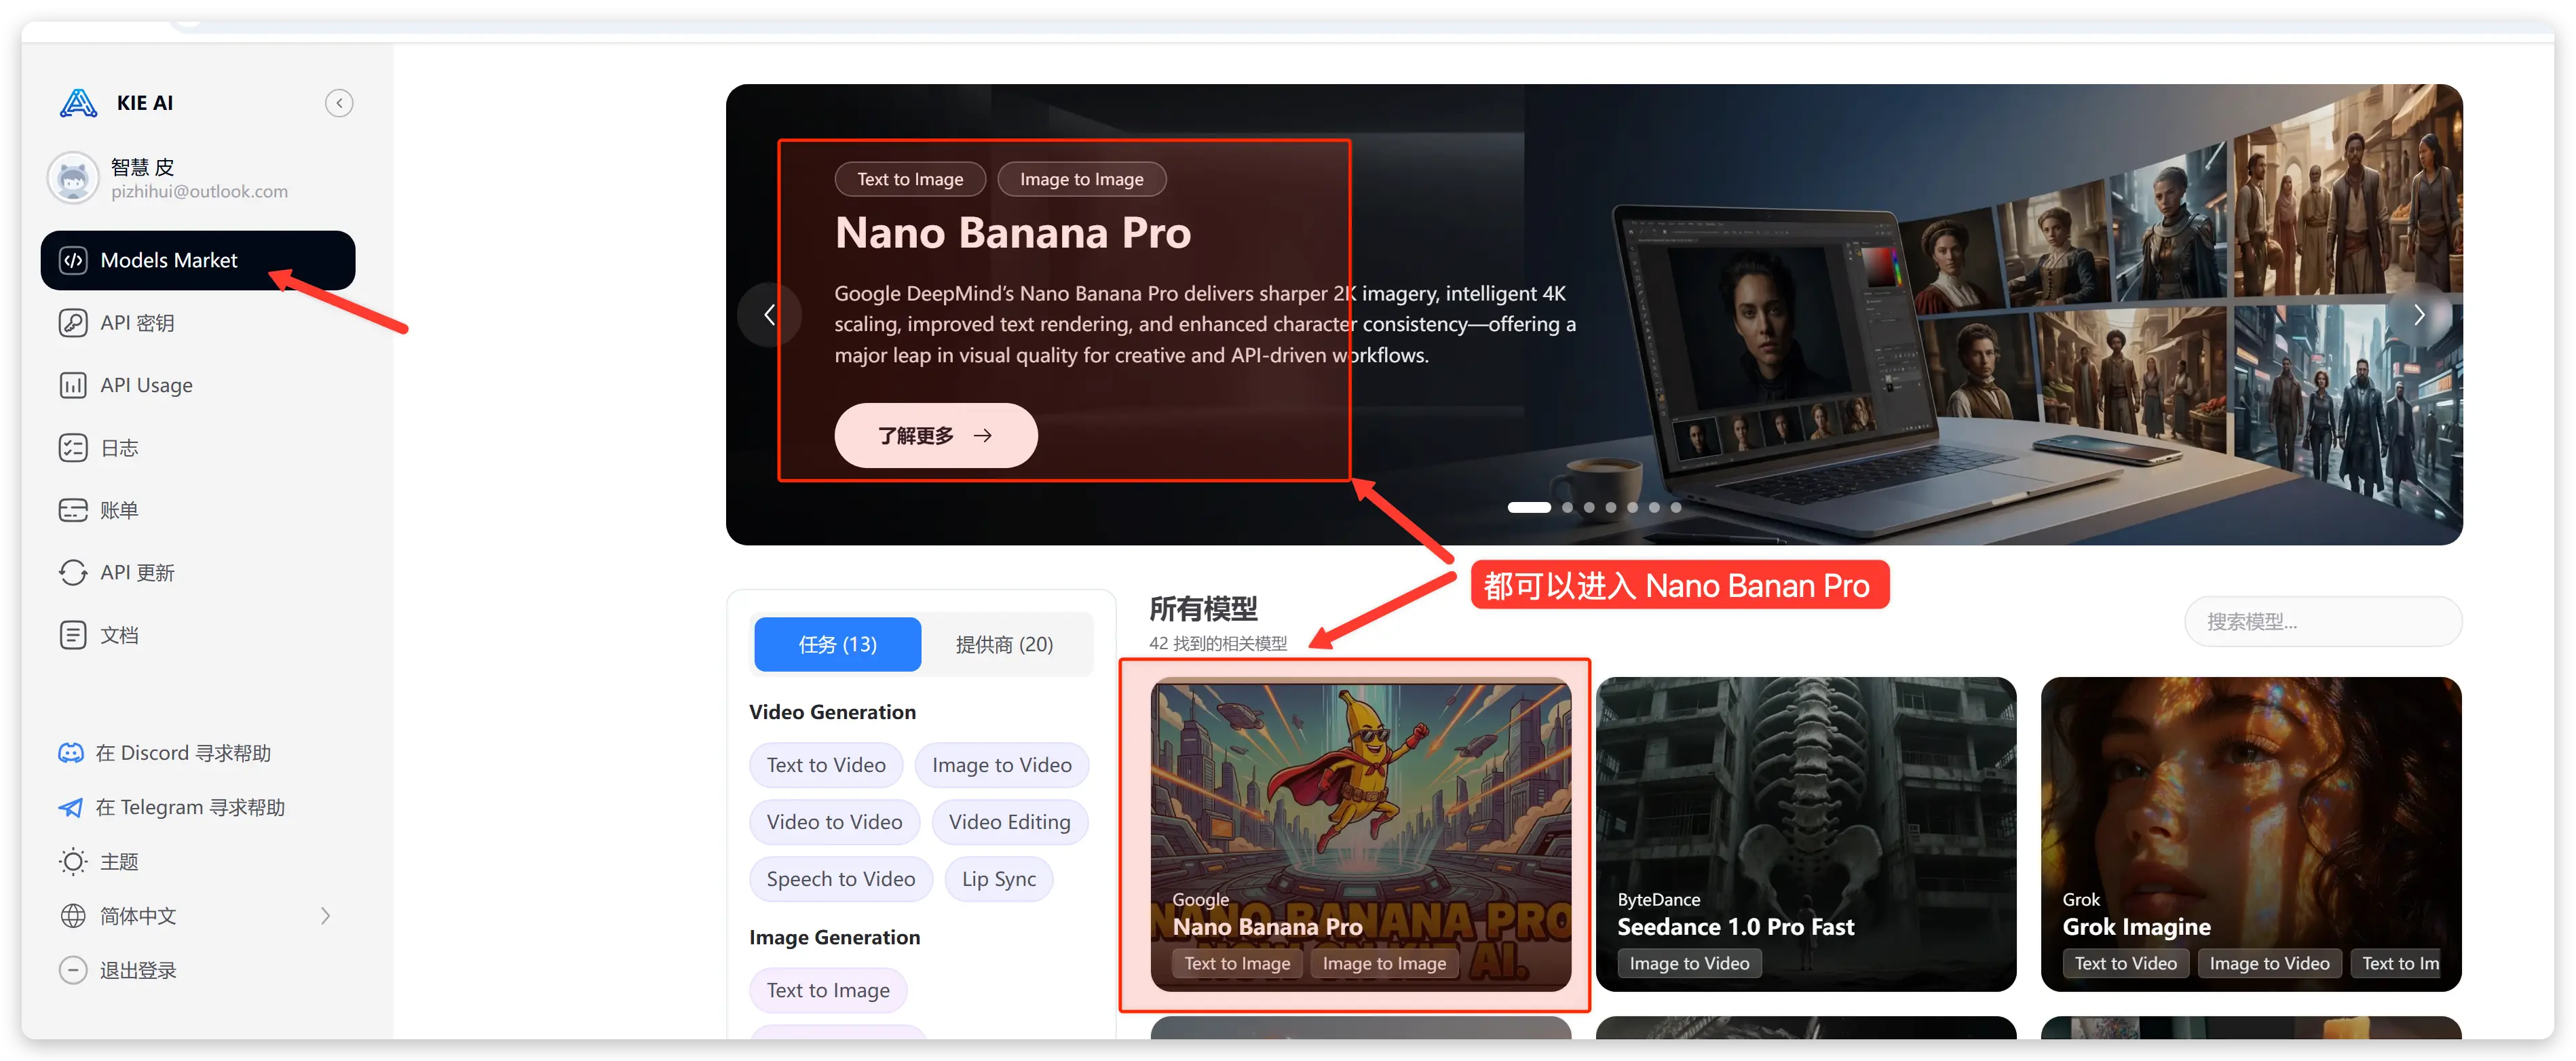Click 在 Telegram 寻求帮助 link
This screenshot has height=1061, width=2576.
coord(190,808)
